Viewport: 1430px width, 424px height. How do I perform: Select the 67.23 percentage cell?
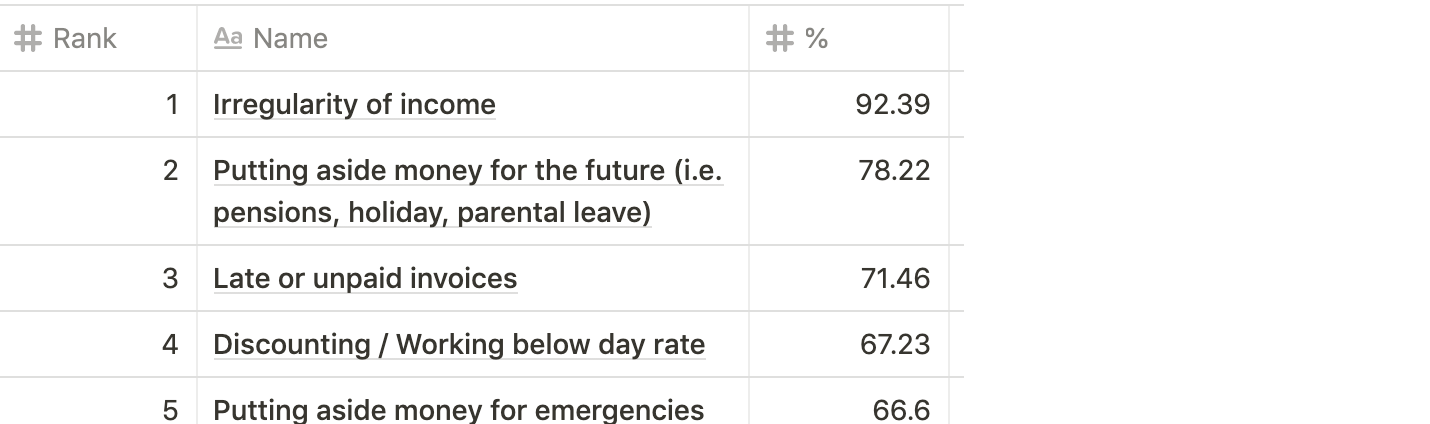click(849, 344)
